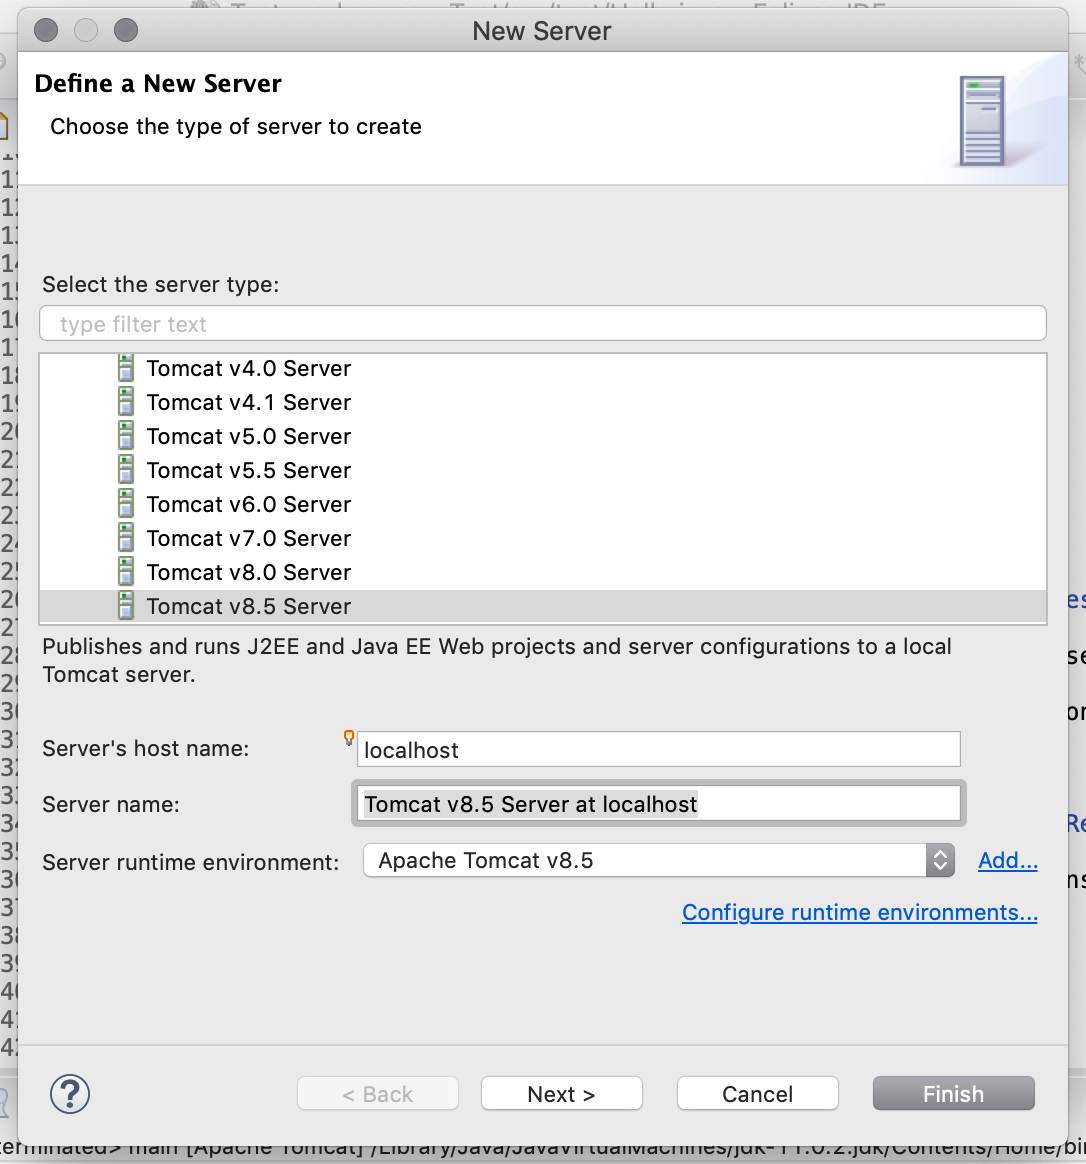1086x1164 pixels.
Task: Click the Tomcat v8.5 Server icon
Action: click(x=126, y=606)
